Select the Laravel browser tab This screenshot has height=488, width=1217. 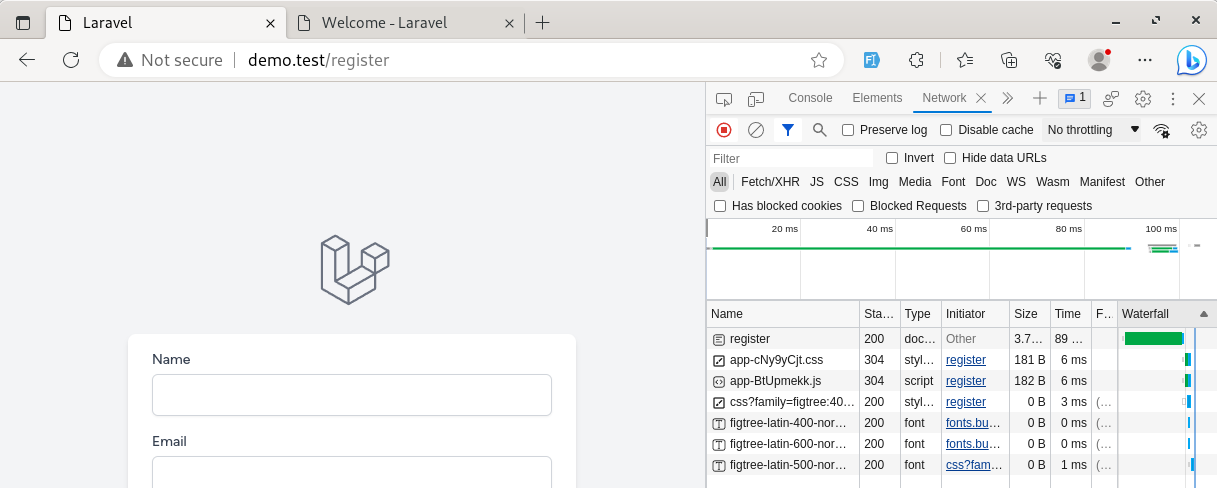click(x=166, y=23)
